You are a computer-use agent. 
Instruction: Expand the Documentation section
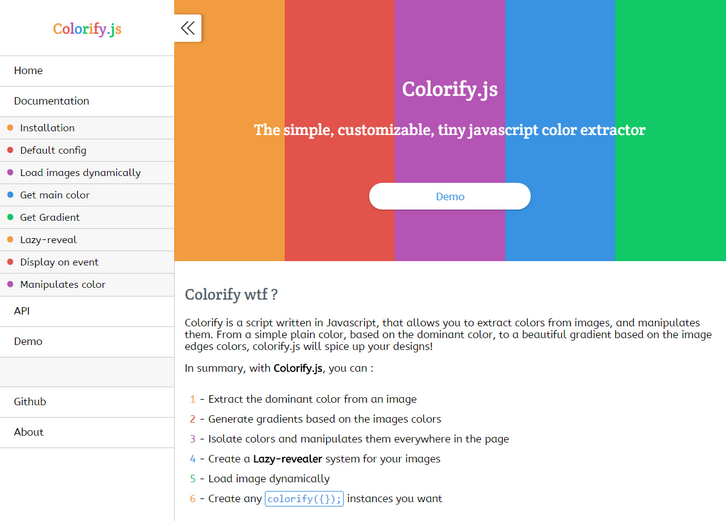[x=51, y=101]
